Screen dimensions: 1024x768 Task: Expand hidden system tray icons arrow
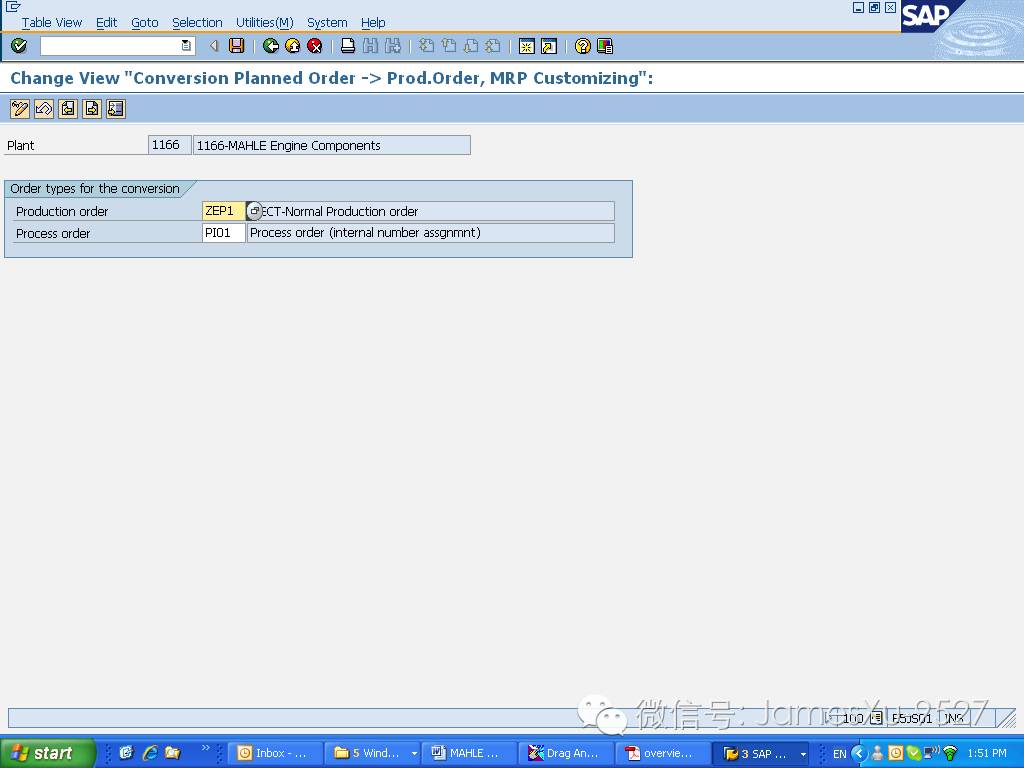859,753
